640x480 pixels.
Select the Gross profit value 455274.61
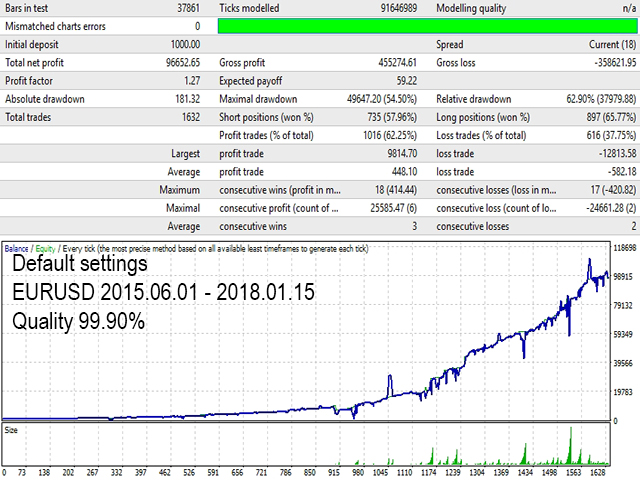[398, 62]
